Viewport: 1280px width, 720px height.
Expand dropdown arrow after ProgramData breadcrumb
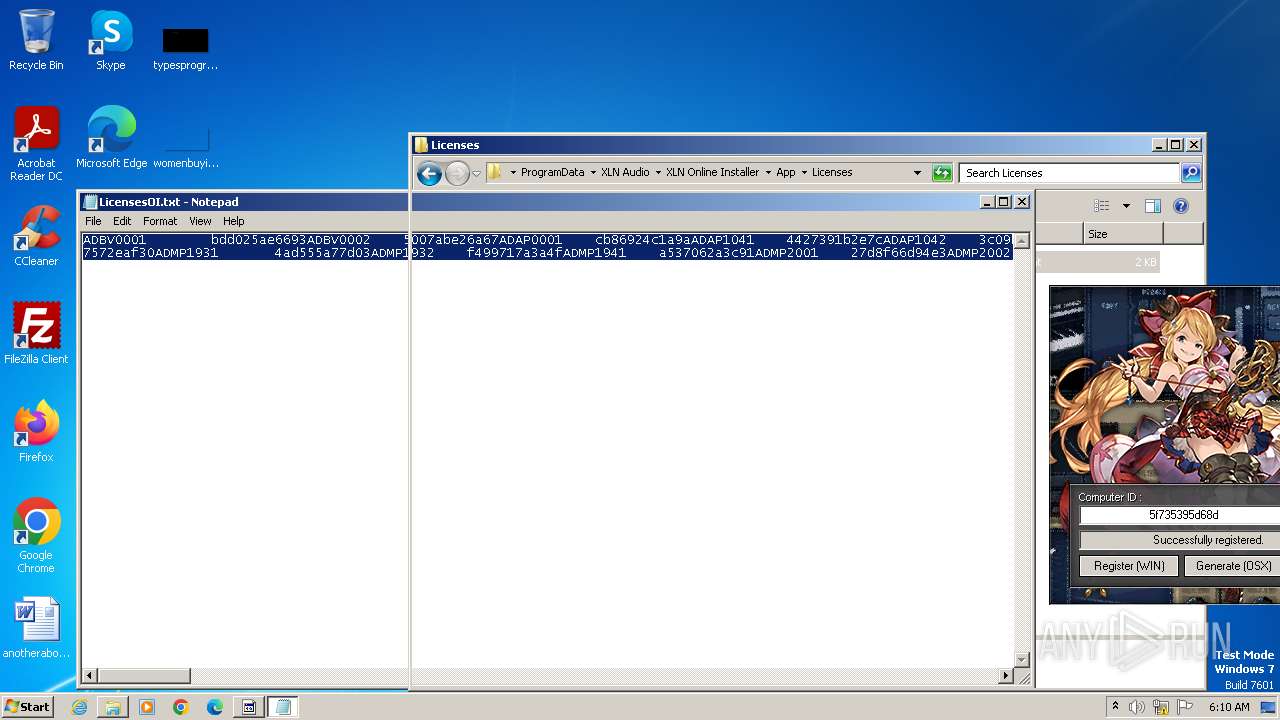pyautogui.click(x=592, y=173)
